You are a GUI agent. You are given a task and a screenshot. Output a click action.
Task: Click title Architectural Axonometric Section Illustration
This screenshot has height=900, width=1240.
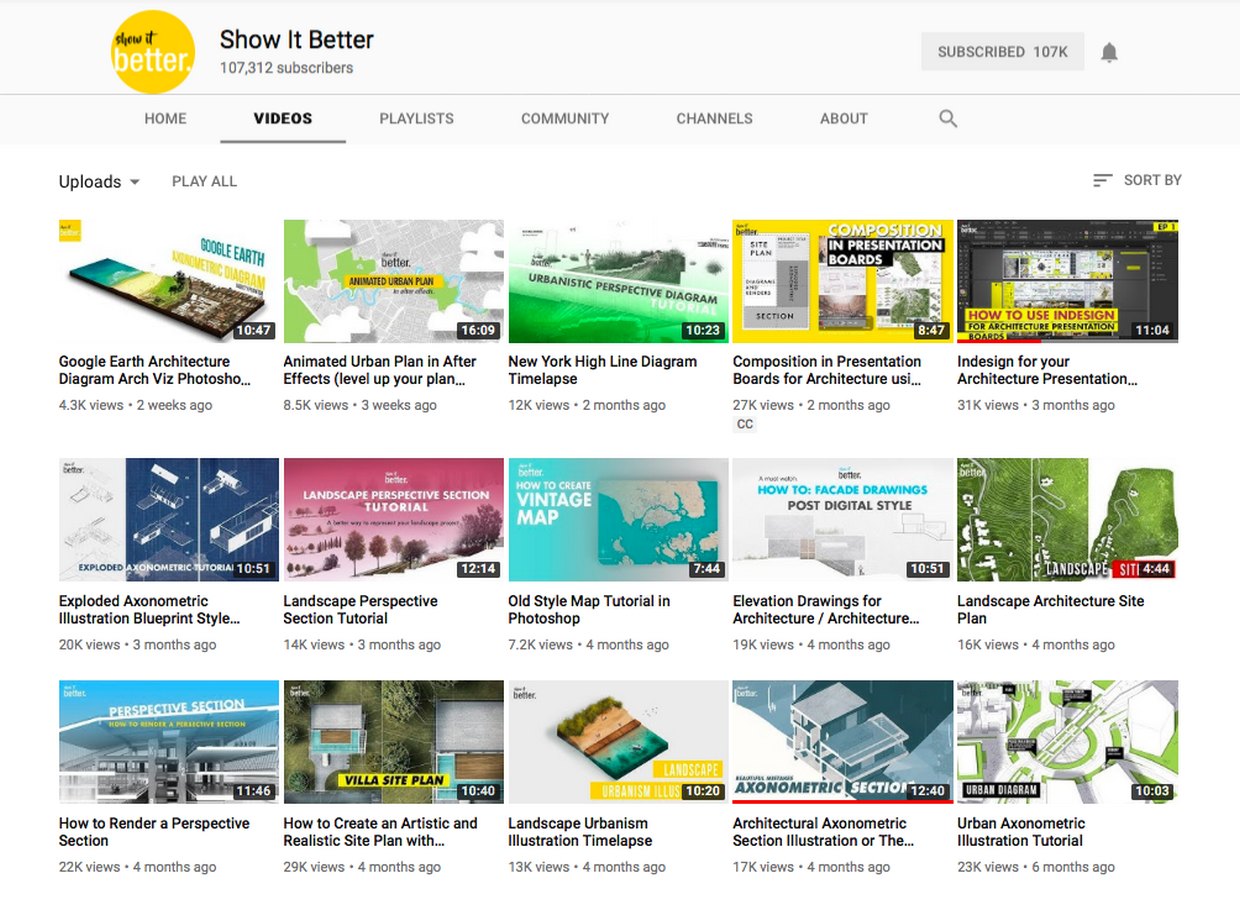coord(823,832)
